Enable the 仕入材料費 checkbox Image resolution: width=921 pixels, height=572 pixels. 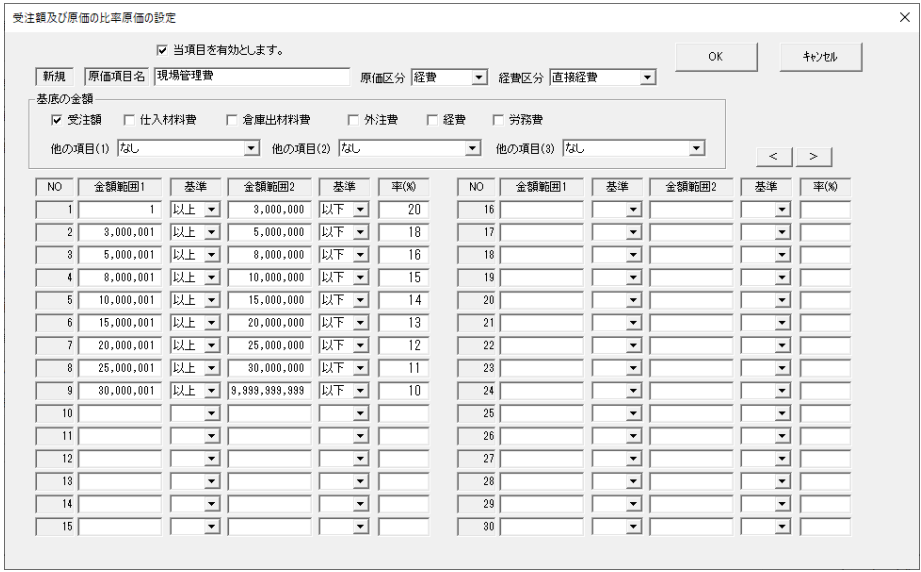point(129,120)
